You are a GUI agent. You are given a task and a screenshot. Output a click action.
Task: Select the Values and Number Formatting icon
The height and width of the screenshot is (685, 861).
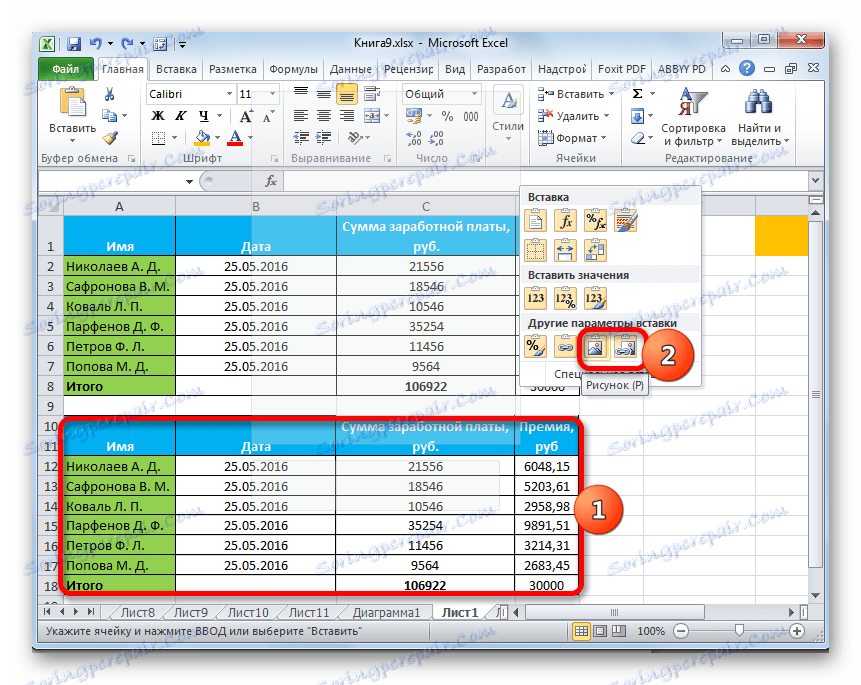coord(564,296)
